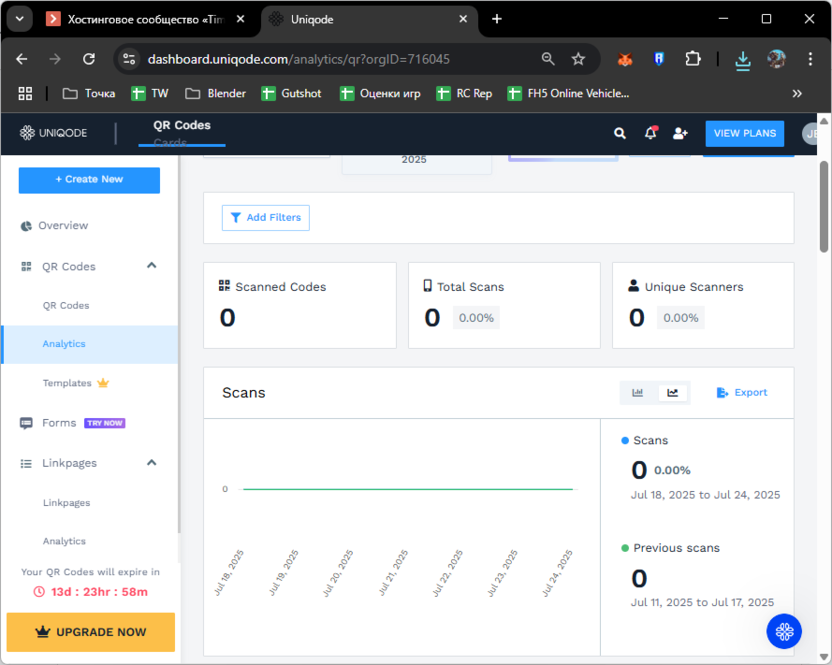This screenshot has width=832, height=665.
Task: Expand the hidden bookmarks overflow chevron
Action: pyautogui.click(x=797, y=93)
